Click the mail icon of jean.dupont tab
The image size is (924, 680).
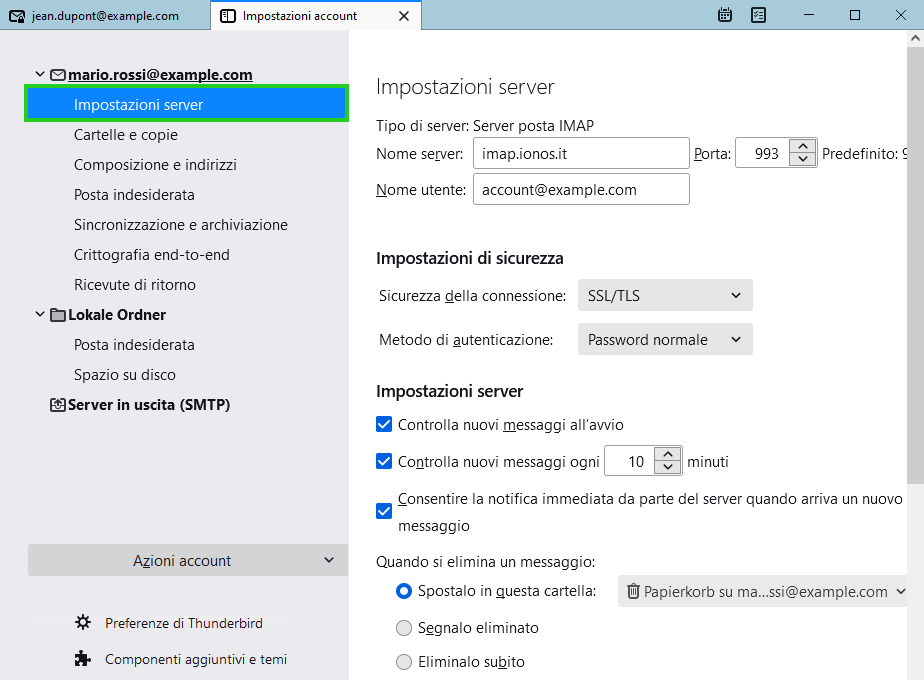pyautogui.click(x=17, y=16)
